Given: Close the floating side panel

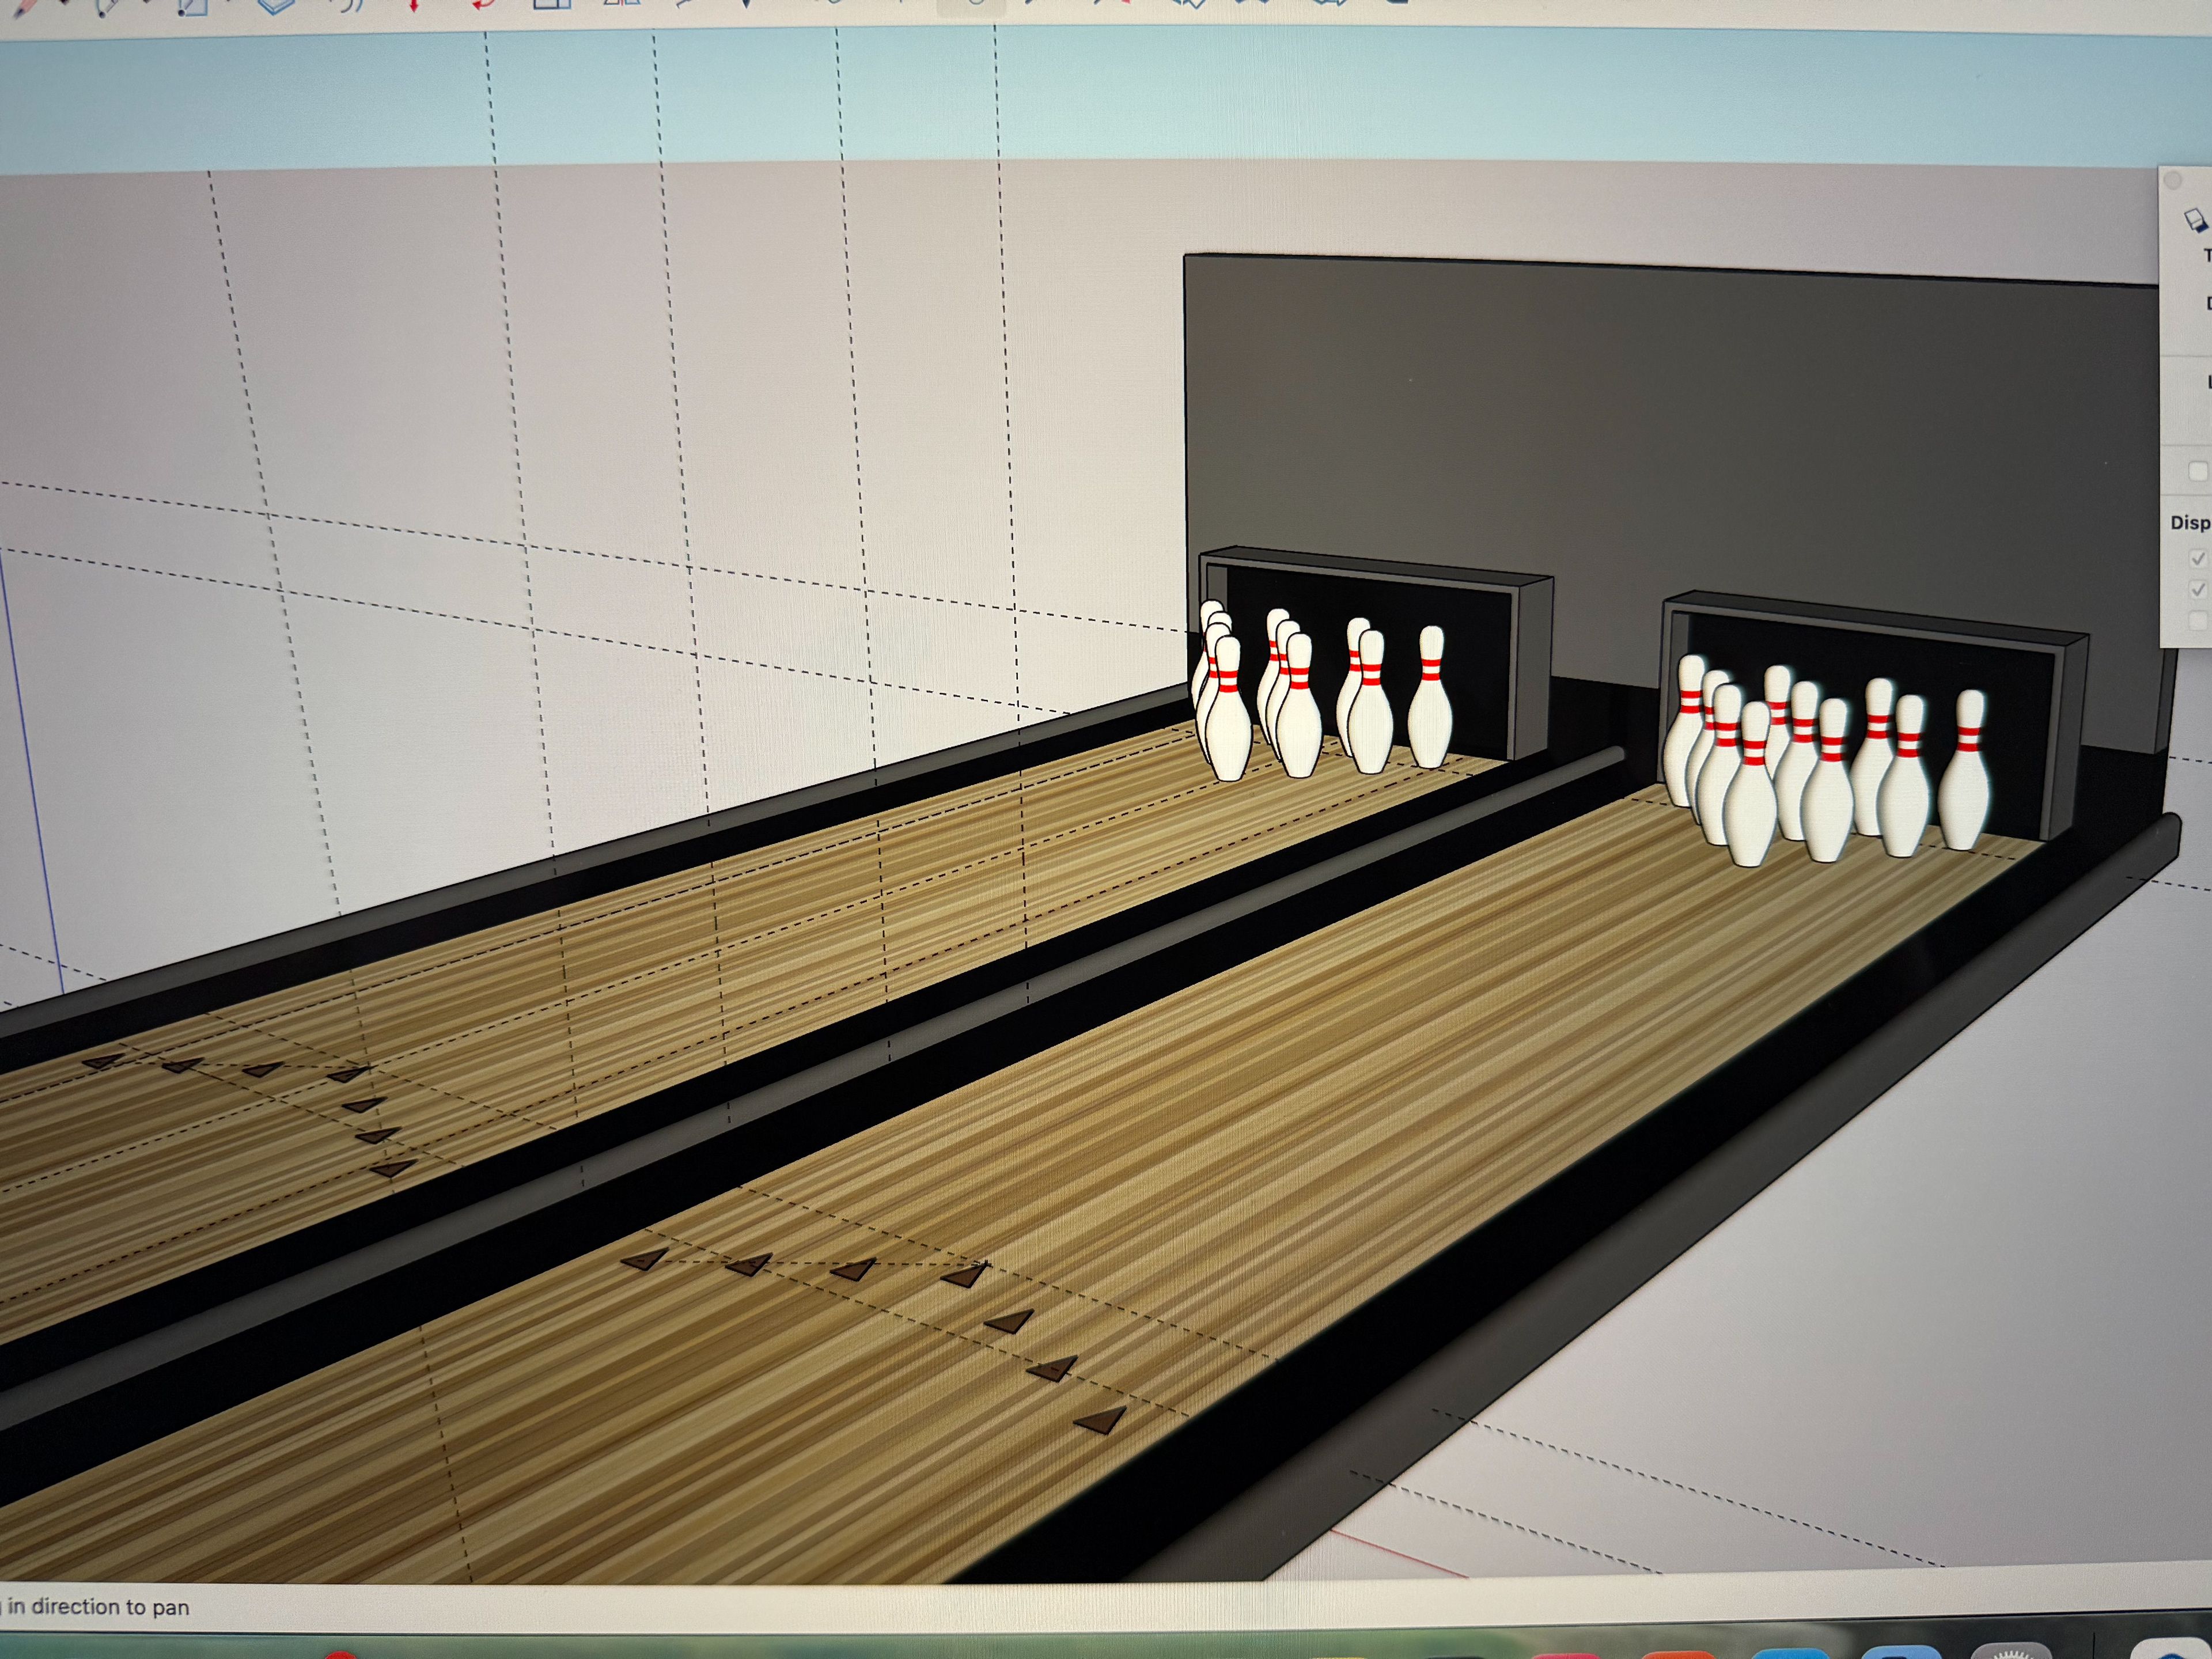Looking at the screenshot, I should tap(2172, 181).
